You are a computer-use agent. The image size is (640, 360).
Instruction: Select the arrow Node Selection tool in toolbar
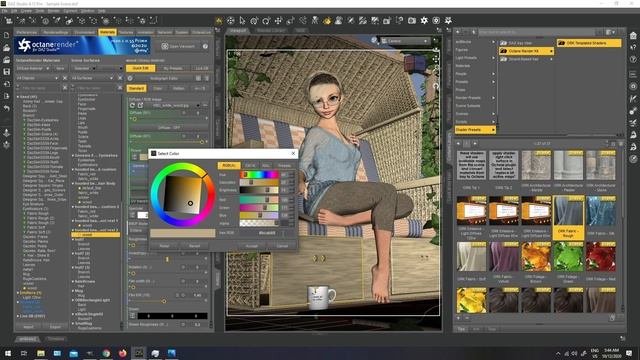click(242, 20)
